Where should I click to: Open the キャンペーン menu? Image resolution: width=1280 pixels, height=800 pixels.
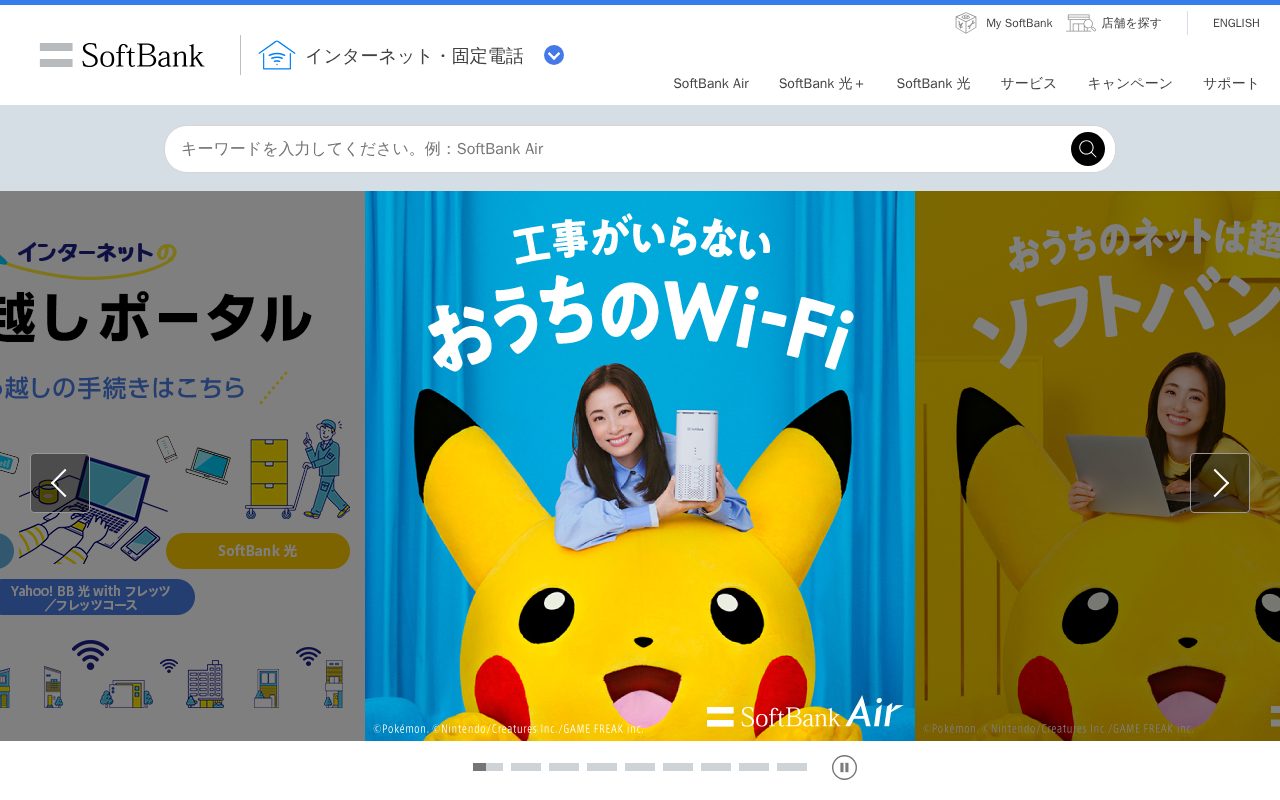[x=1130, y=83]
